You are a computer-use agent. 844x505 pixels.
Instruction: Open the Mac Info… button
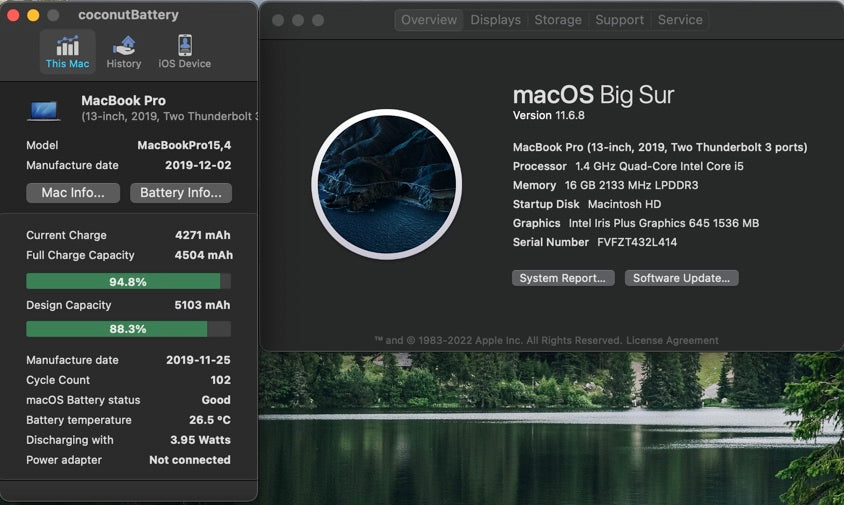(x=73, y=193)
